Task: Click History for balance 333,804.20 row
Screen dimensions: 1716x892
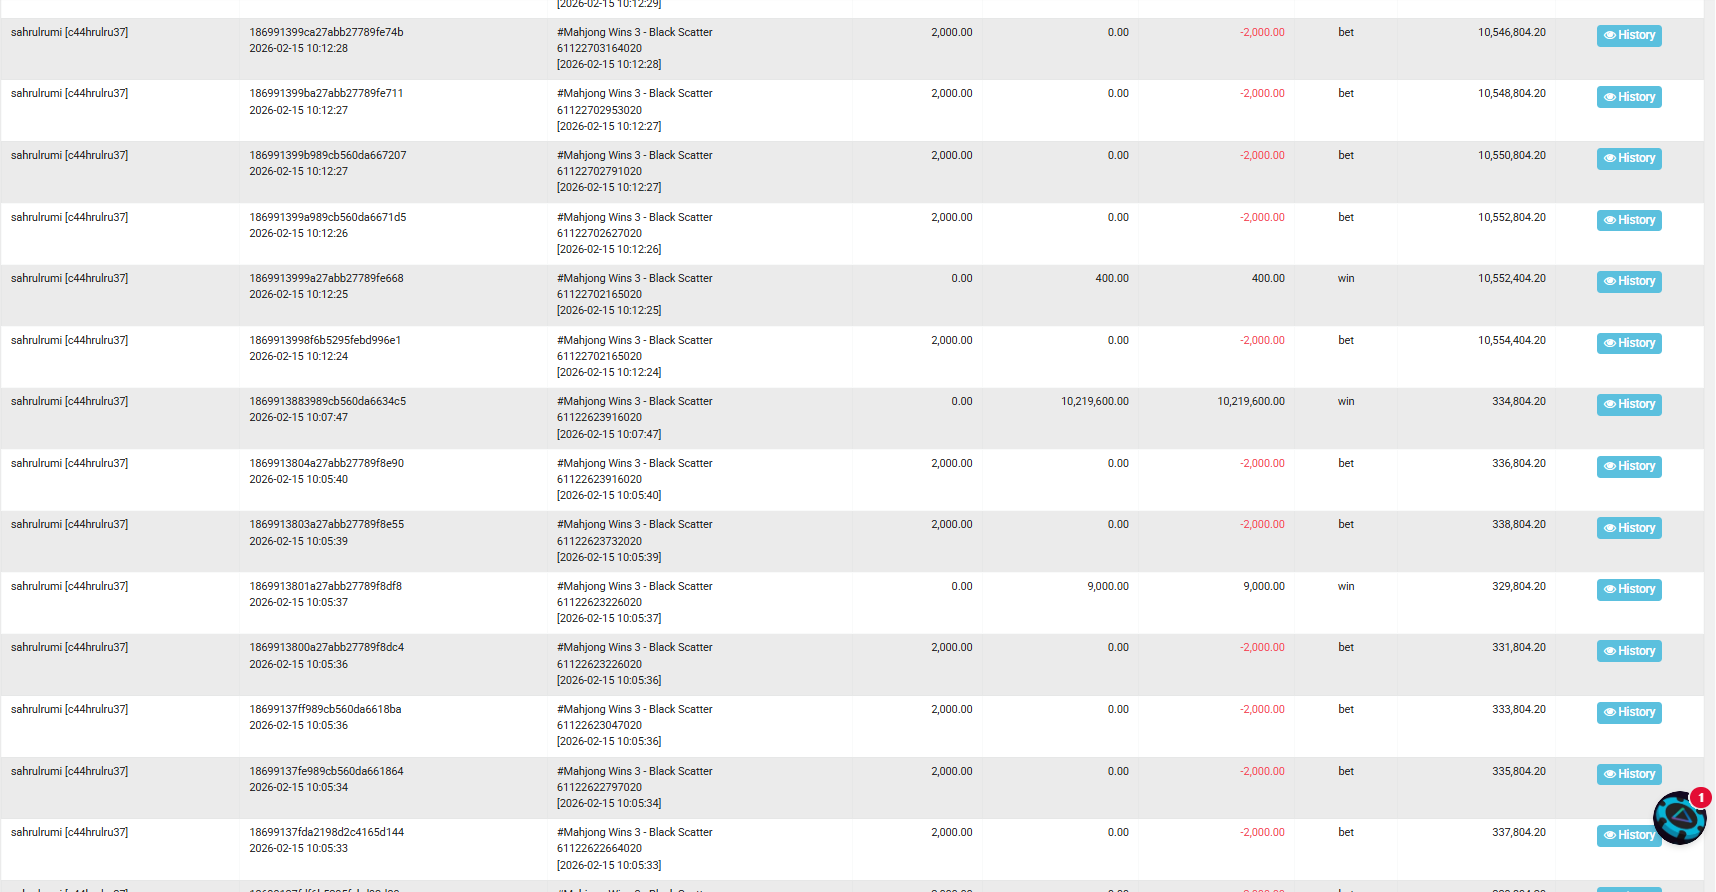Action: coord(1628,712)
